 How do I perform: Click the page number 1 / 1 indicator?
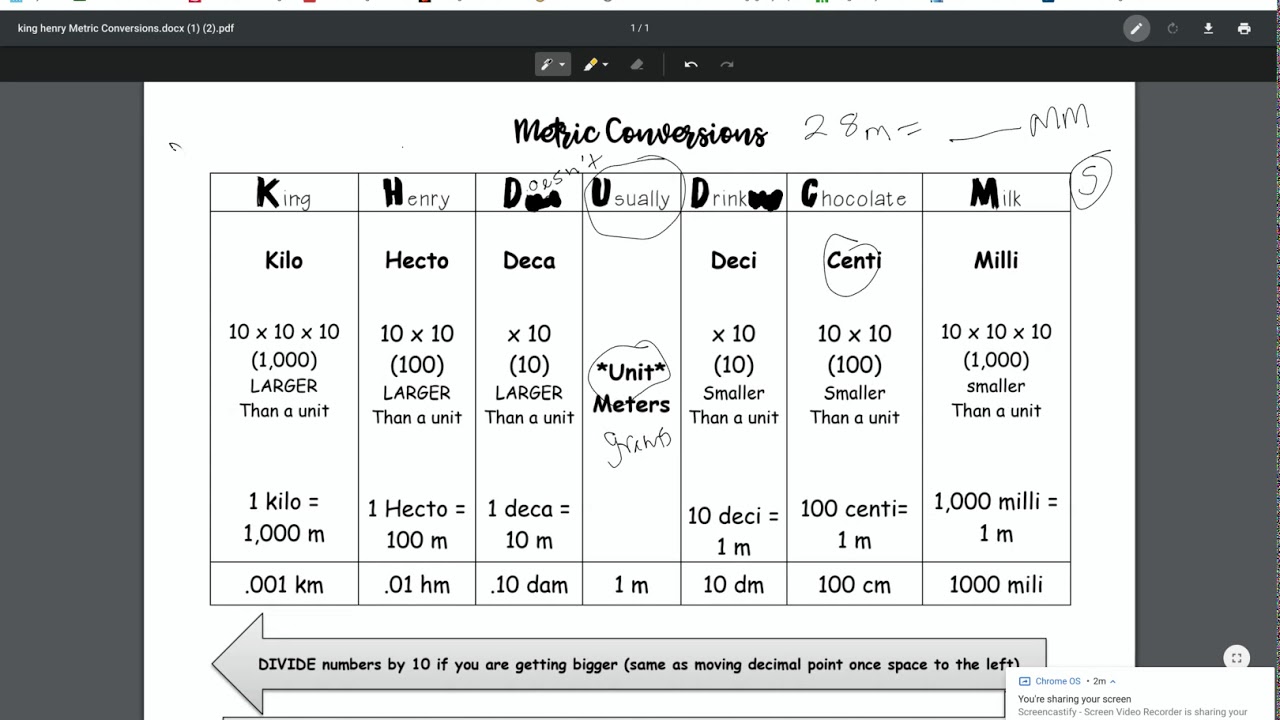pos(640,28)
